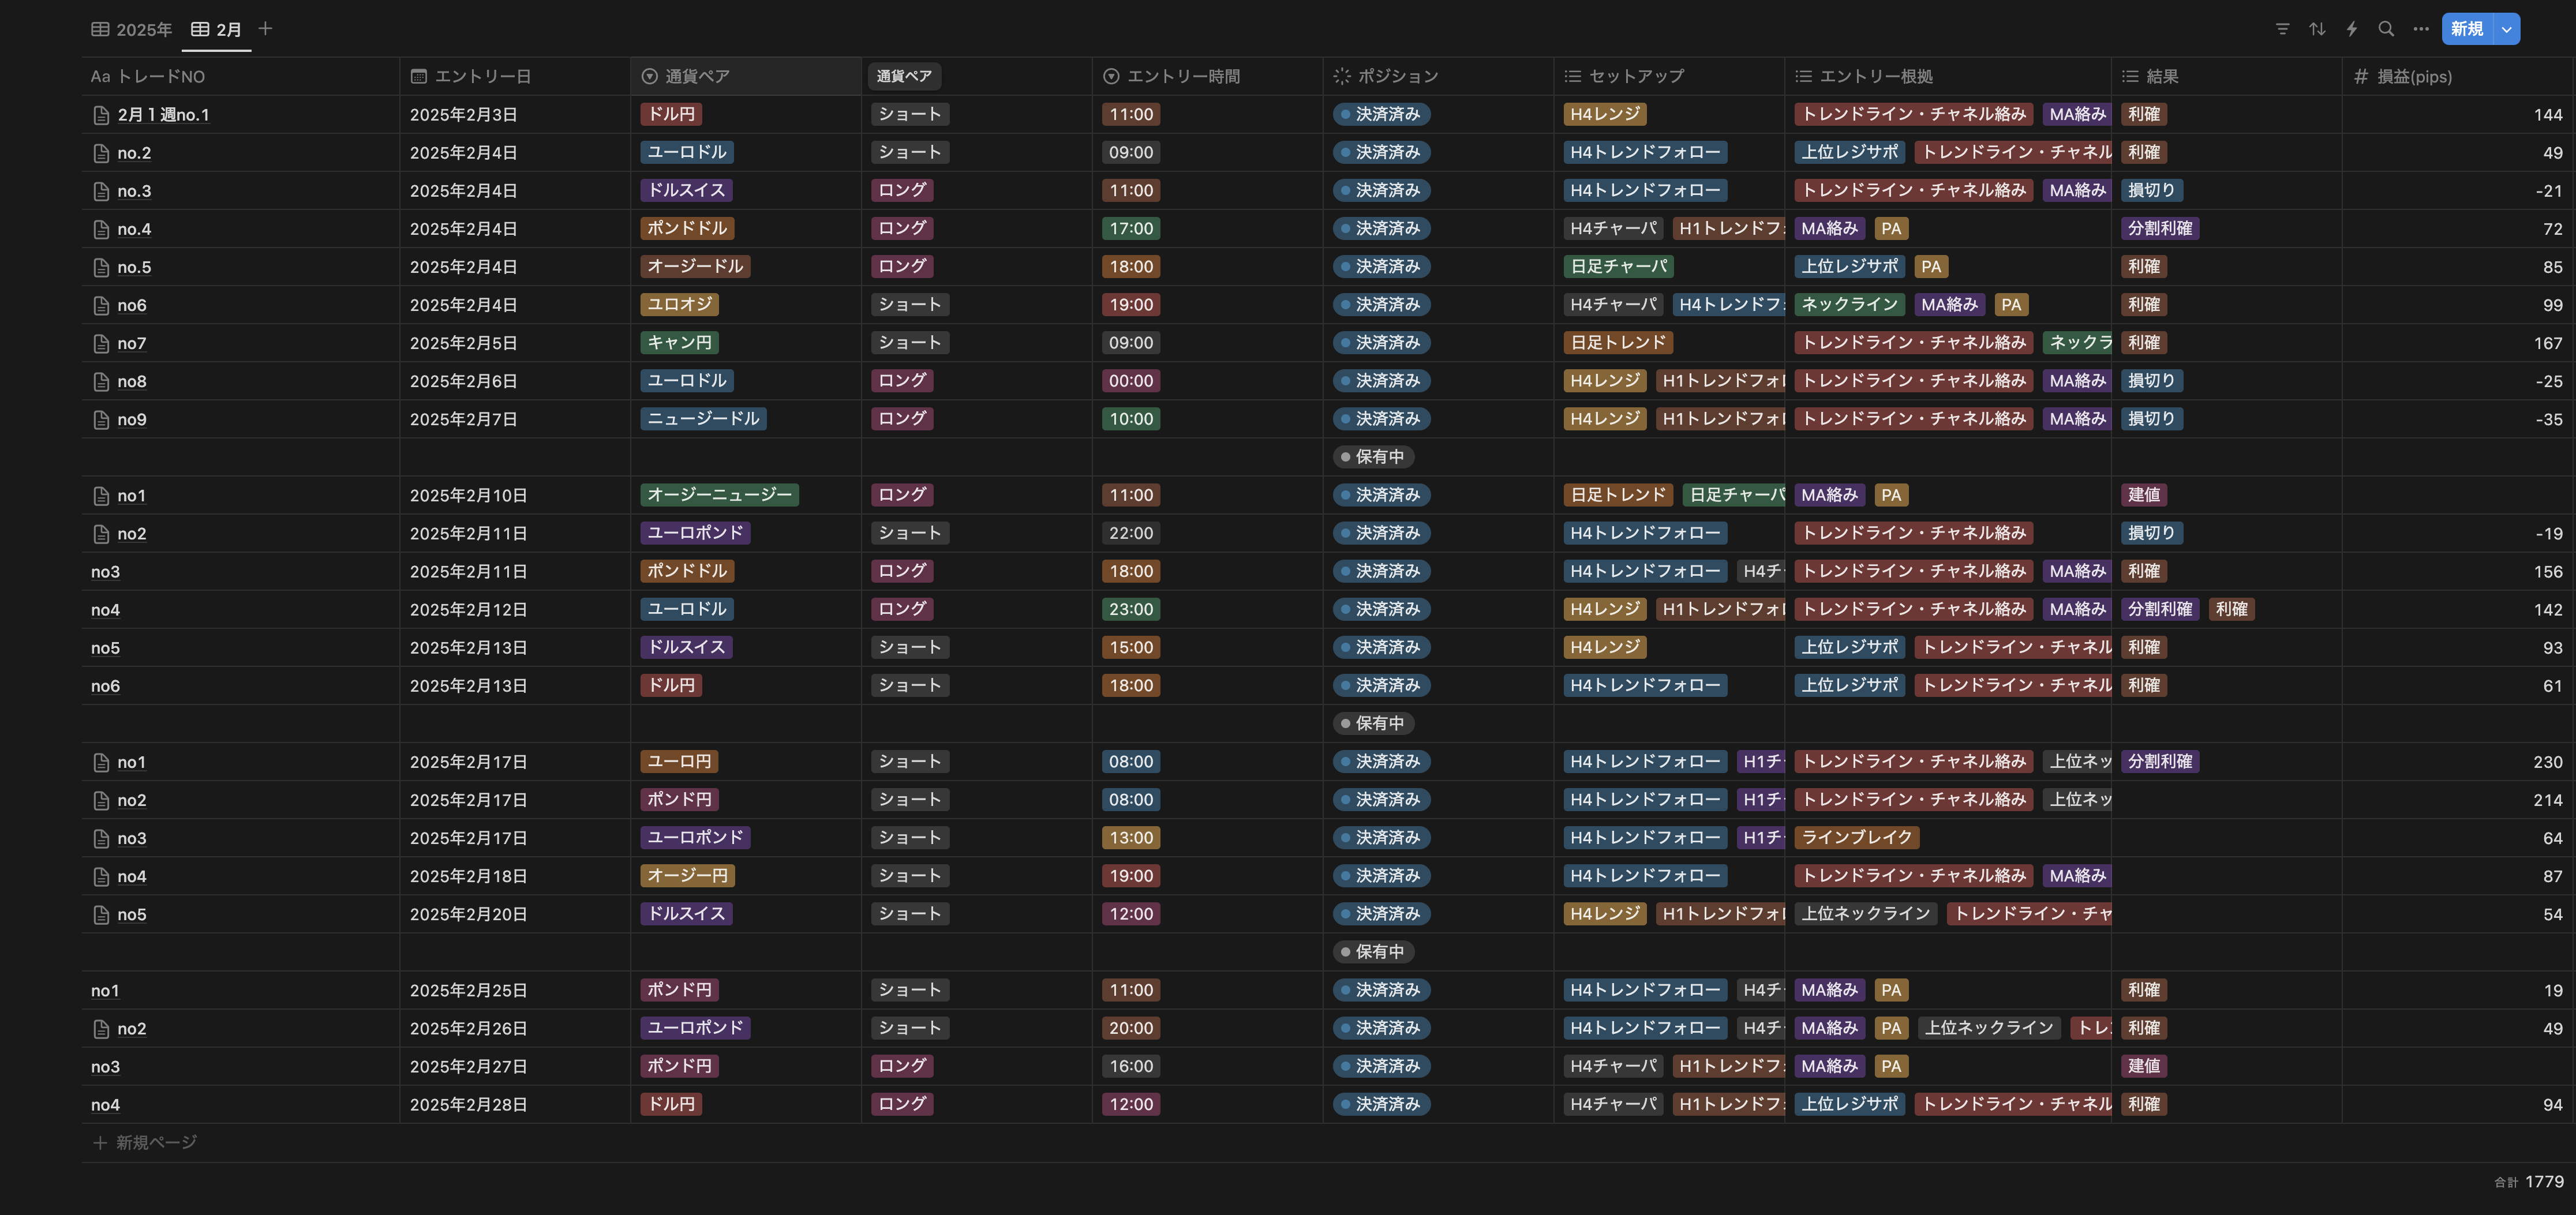Screen dimensions: 2576x1215
Task: Click page icon of 2025年2月26日 no2 row
Action: (101, 1028)
